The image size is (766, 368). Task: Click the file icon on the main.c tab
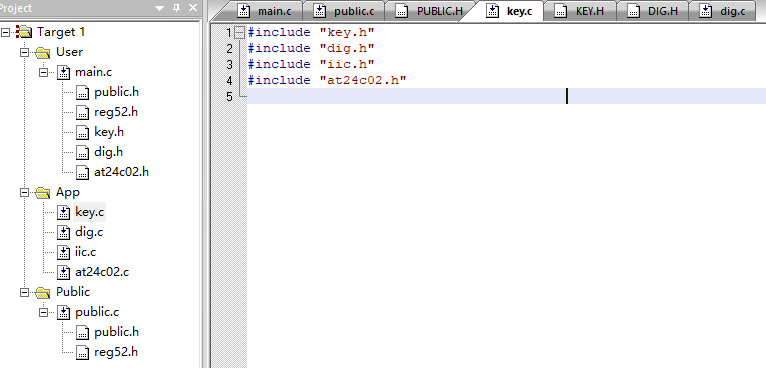point(244,11)
